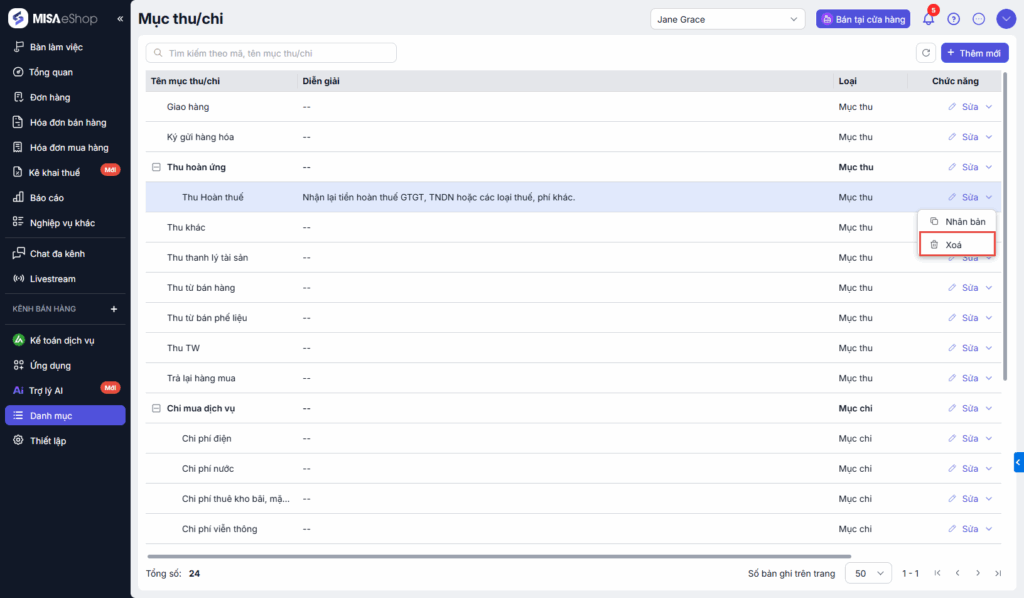This screenshot has height=598, width=1024.
Task: Open records per page dropdown showing 50
Action: 869,573
